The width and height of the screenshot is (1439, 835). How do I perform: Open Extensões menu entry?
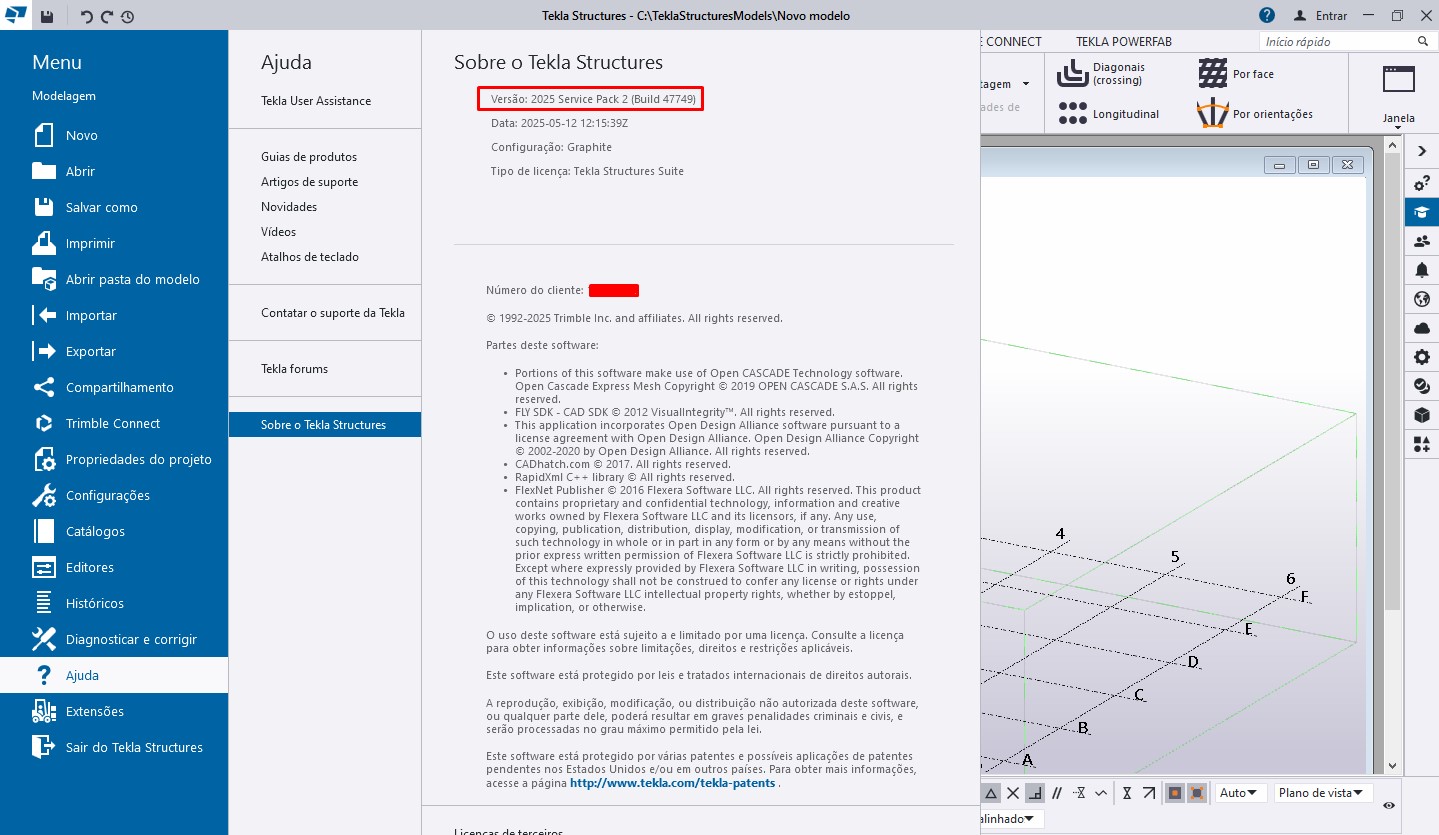[x=114, y=711]
